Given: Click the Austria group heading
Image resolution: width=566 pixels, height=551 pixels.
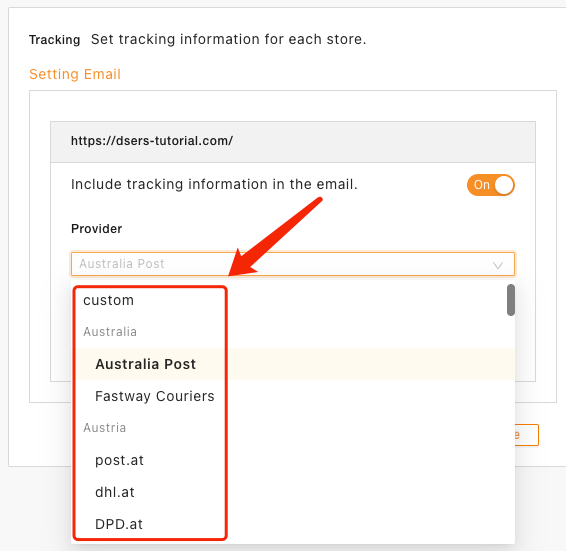Looking at the screenshot, I should point(105,428).
